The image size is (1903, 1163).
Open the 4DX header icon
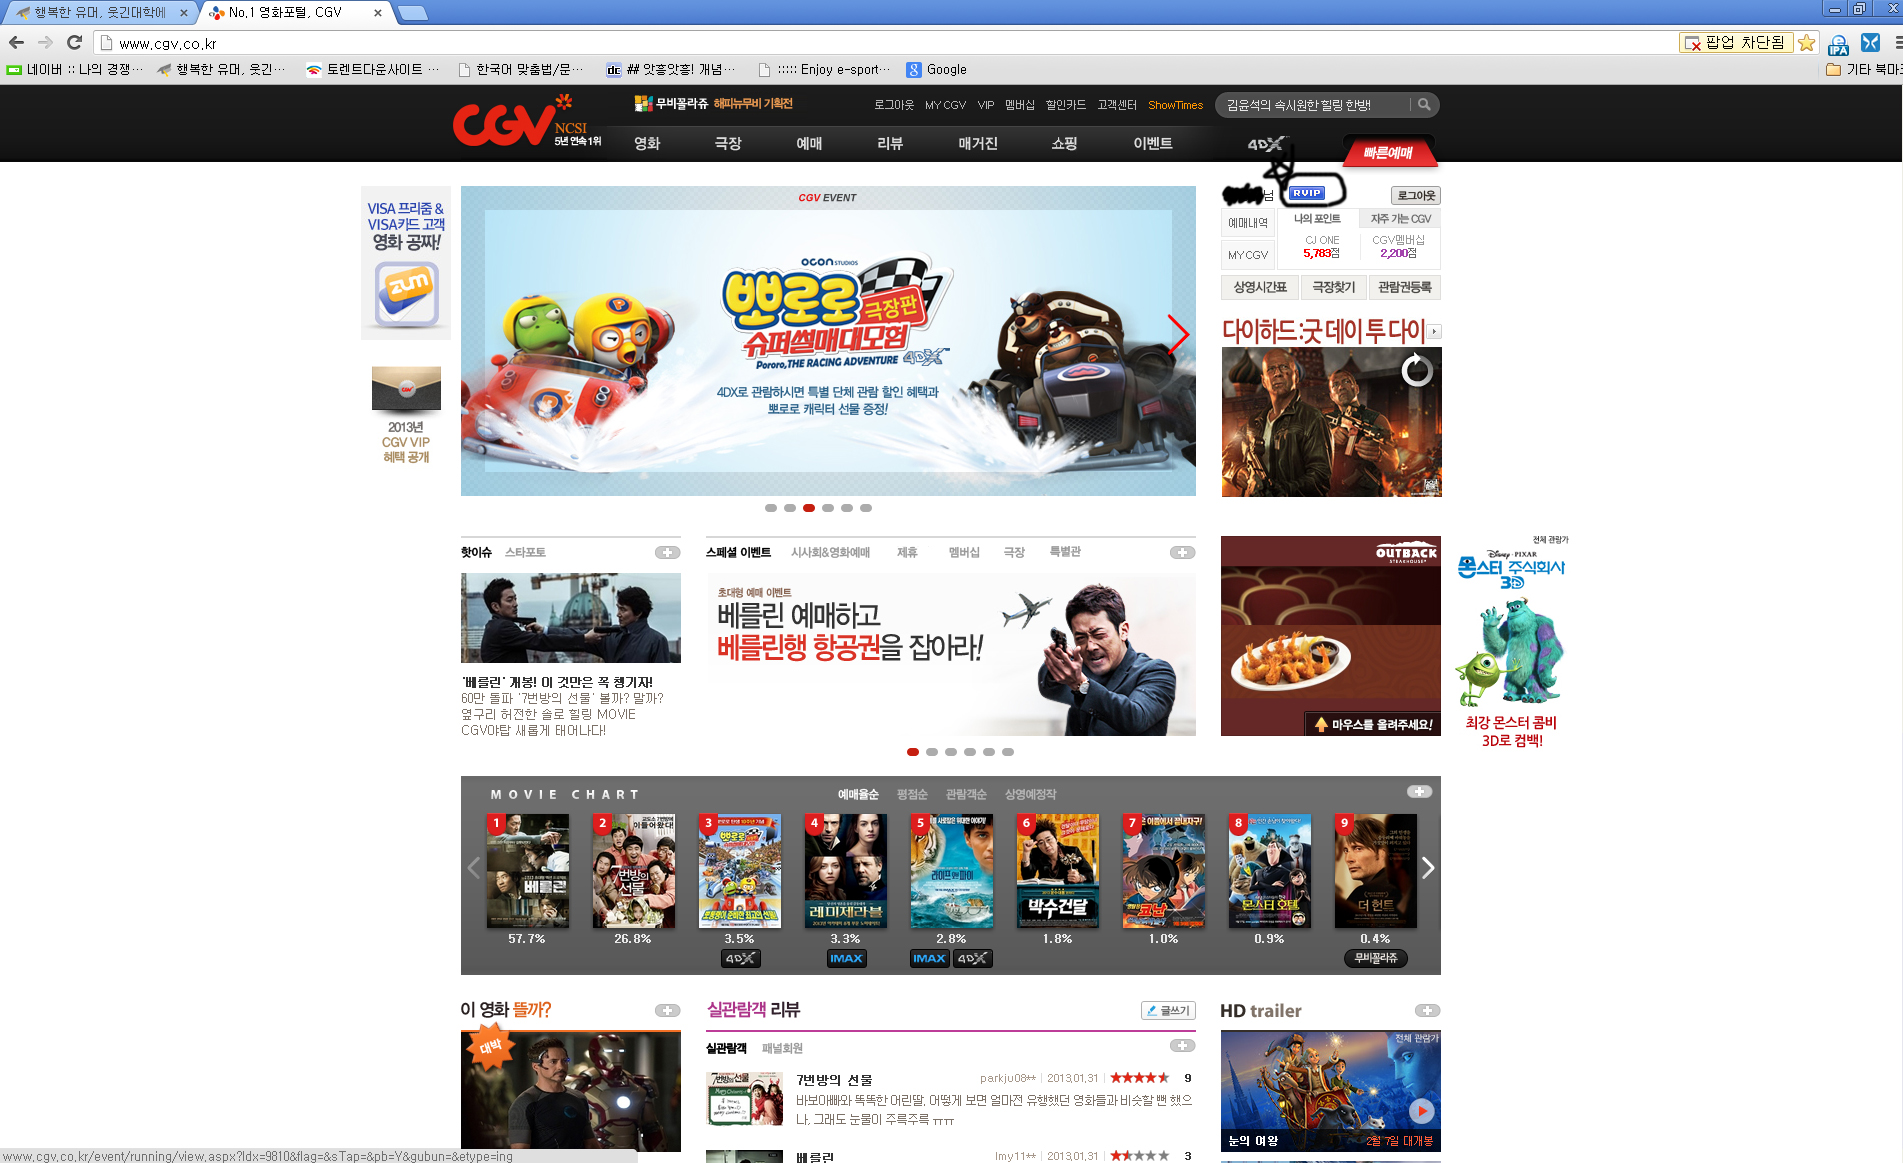pos(1266,144)
